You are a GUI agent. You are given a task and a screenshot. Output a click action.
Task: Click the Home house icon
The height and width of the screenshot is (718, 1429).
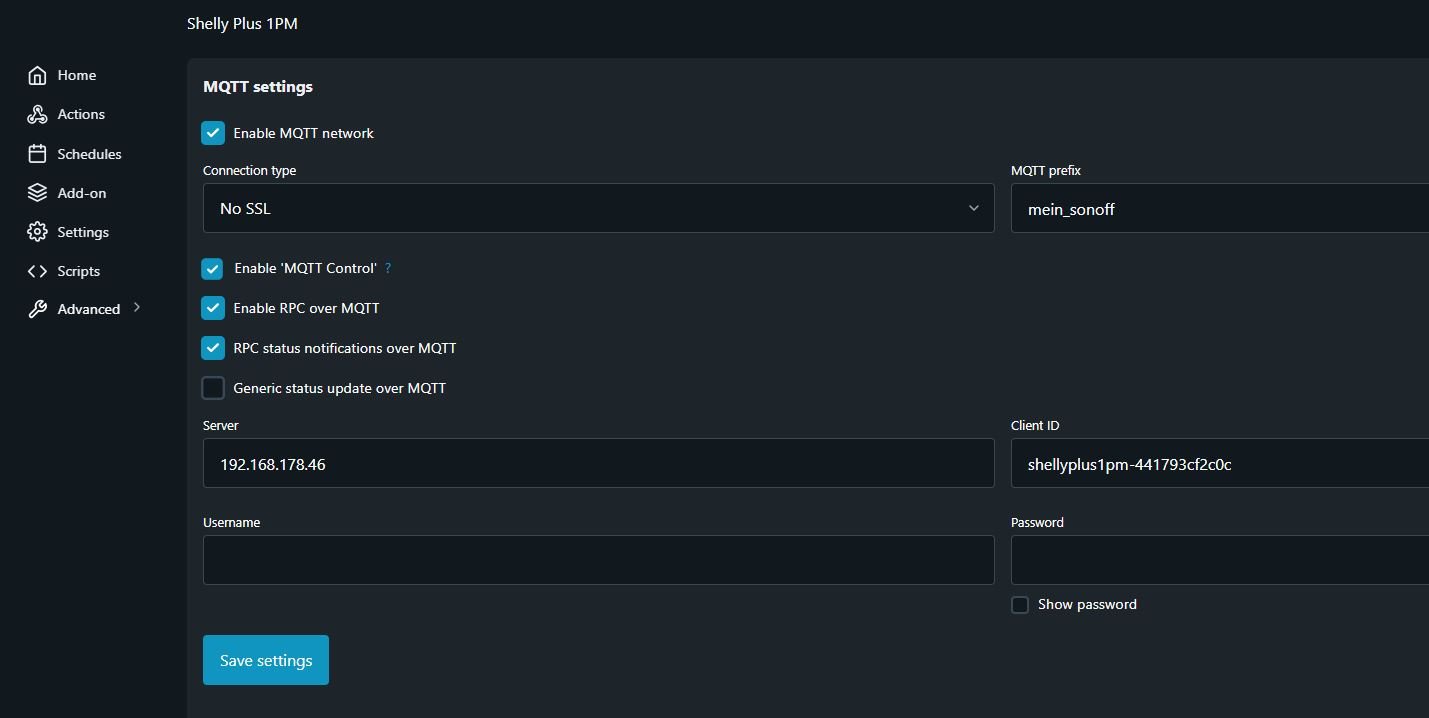click(37, 76)
